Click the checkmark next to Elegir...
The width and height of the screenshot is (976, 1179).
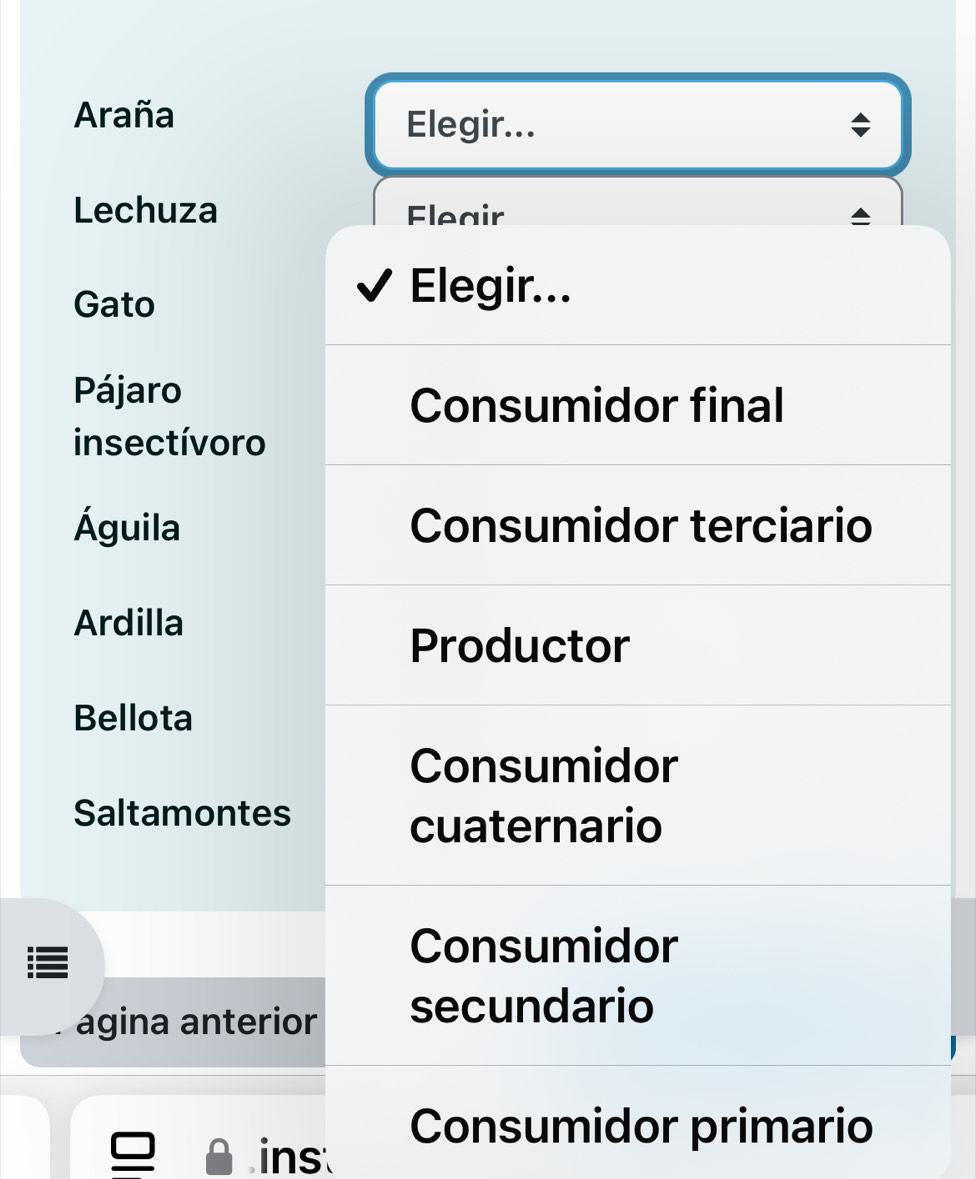374,286
